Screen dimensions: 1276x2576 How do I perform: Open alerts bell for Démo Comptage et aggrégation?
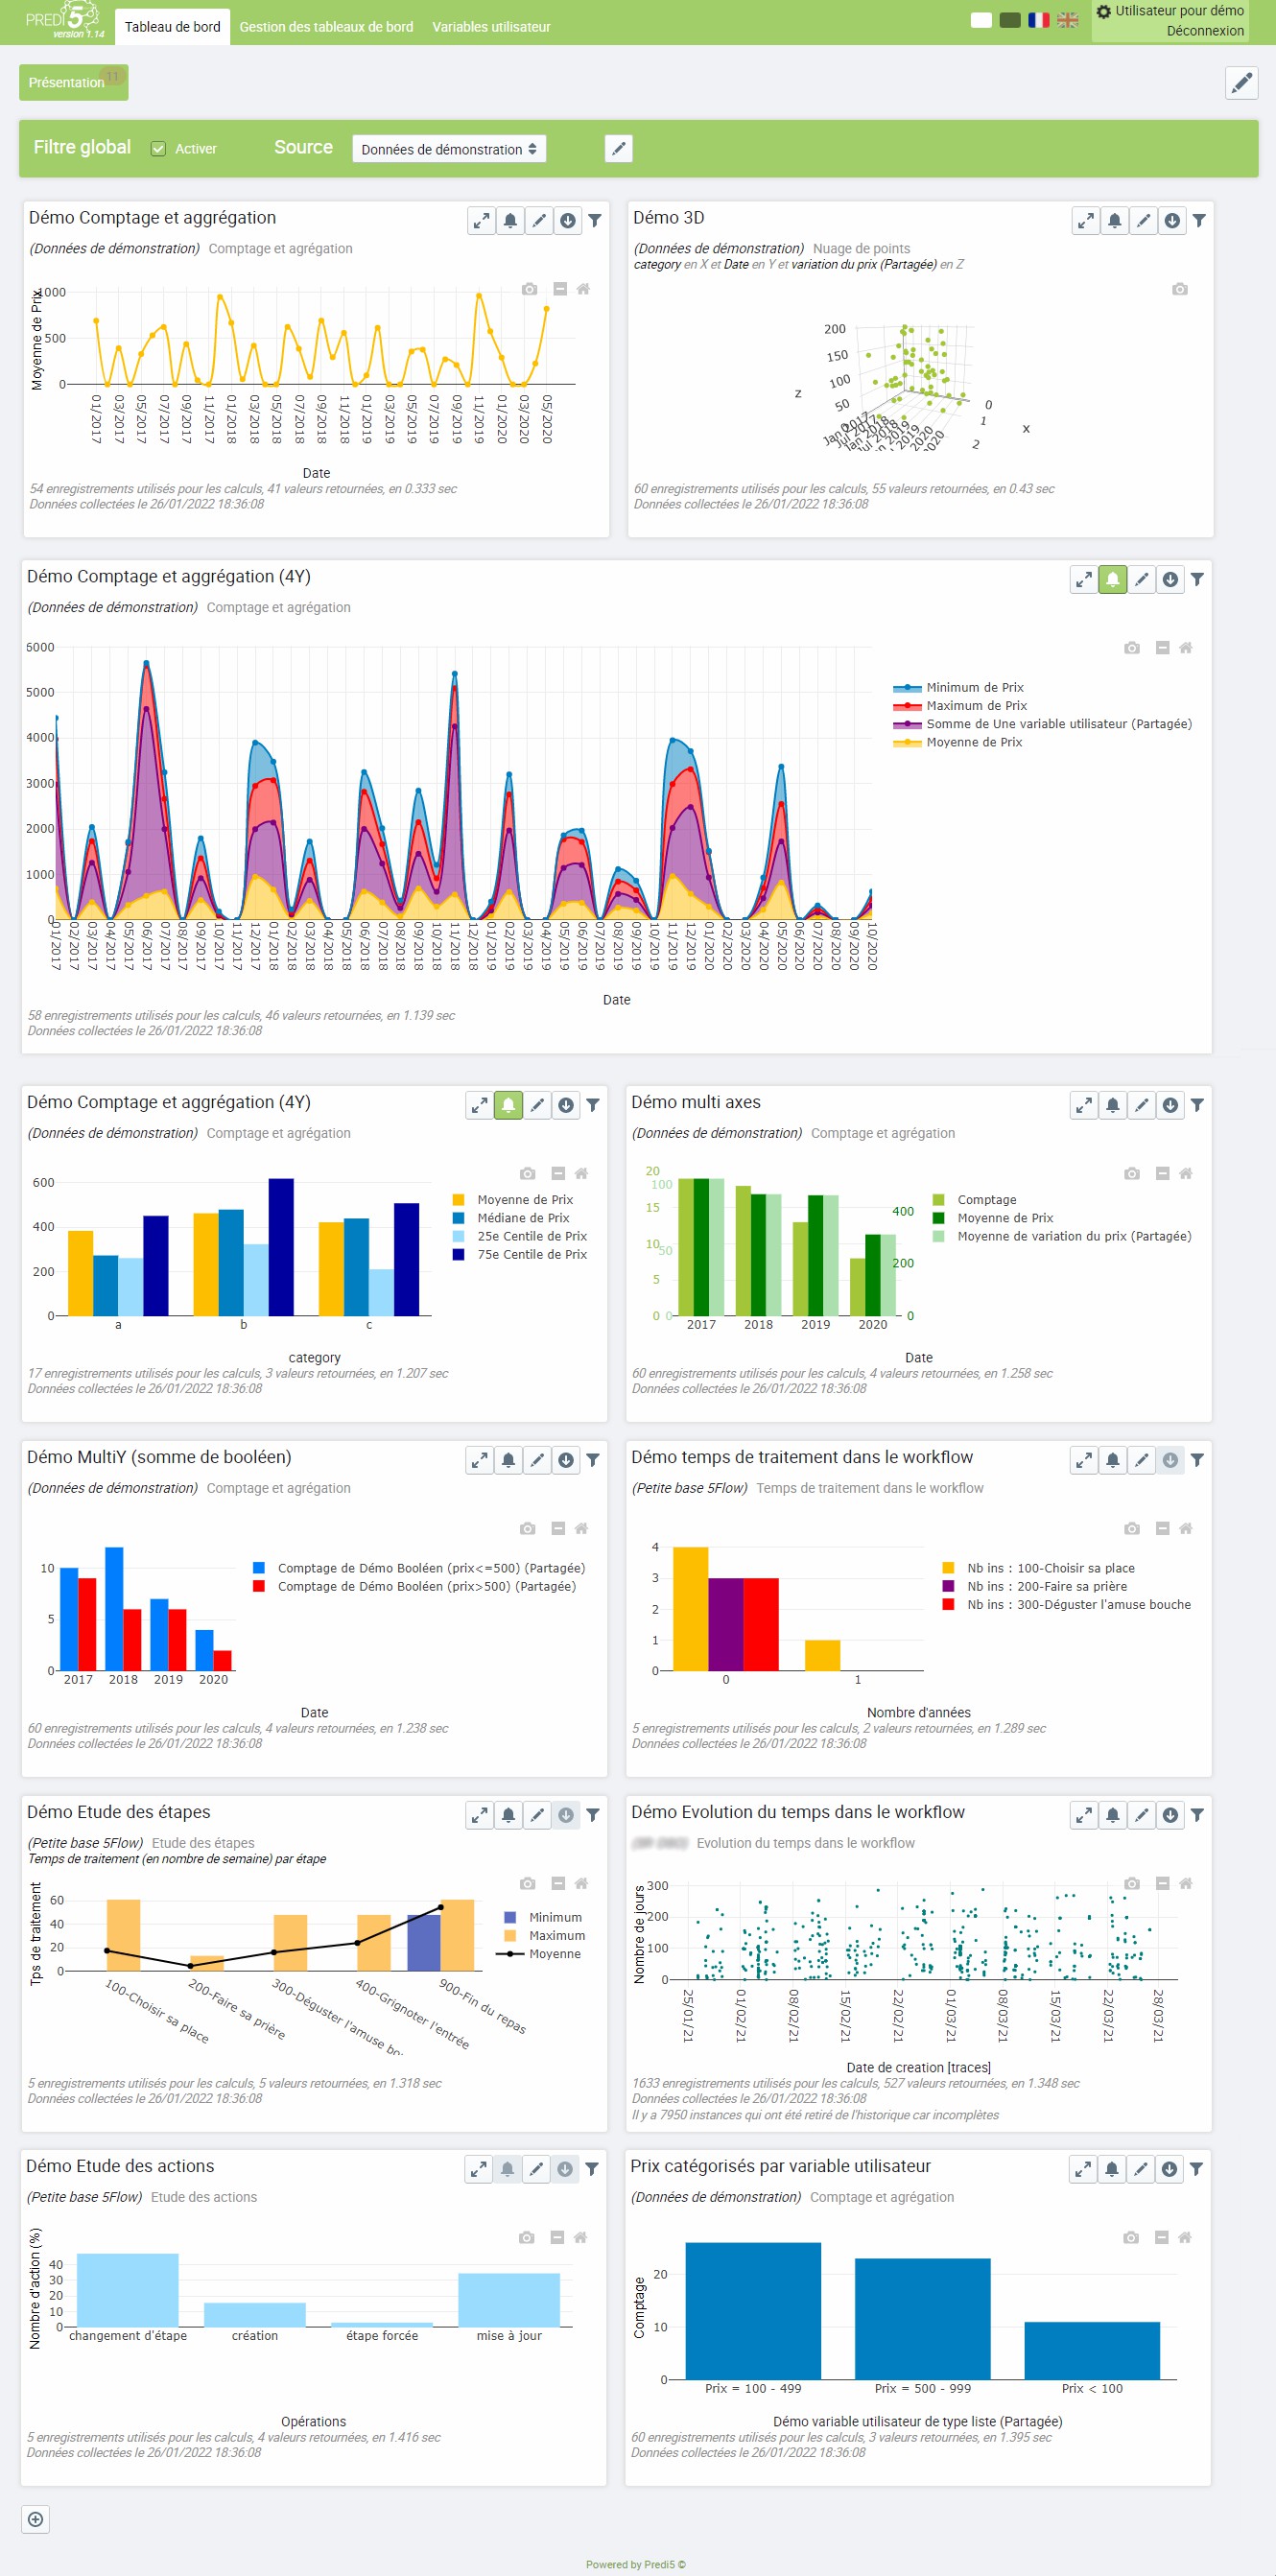click(510, 221)
